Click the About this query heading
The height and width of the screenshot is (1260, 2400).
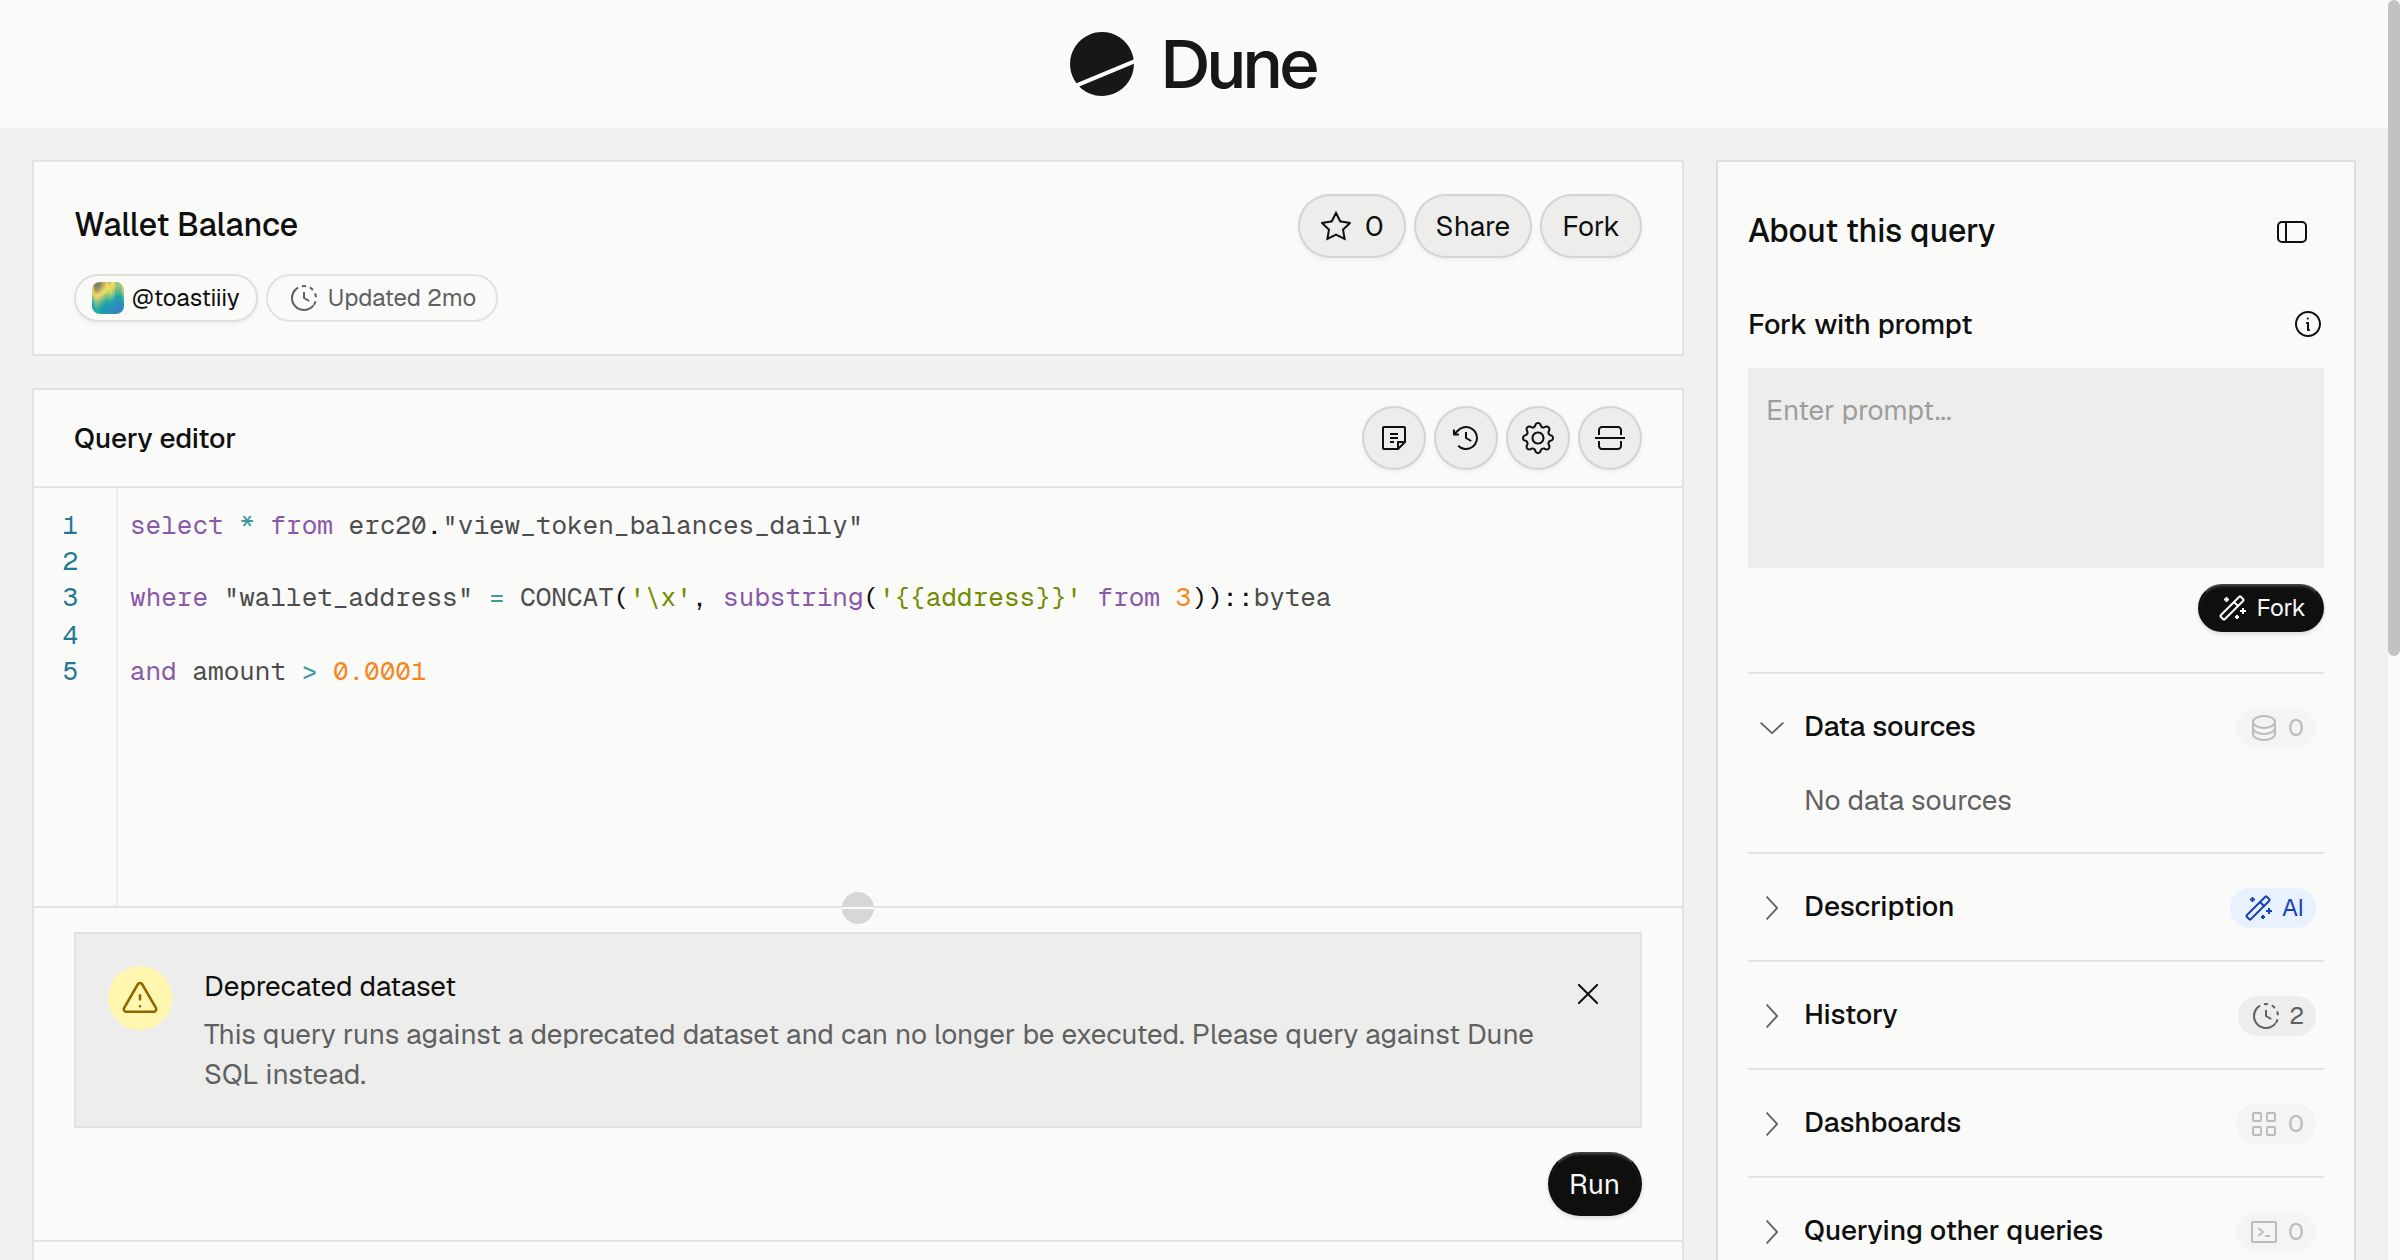1871,231
